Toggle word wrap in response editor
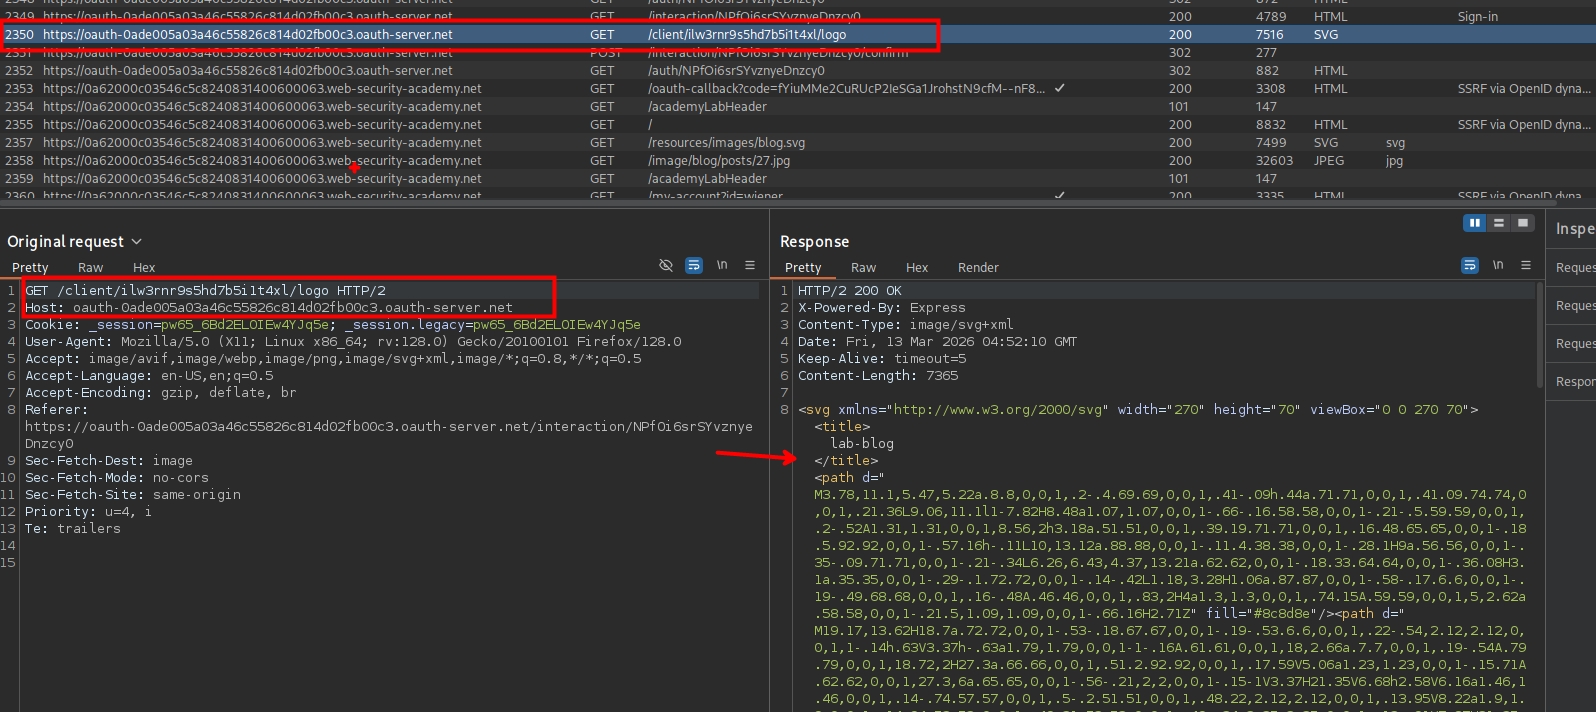The width and height of the screenshot is (1596, 712). point(1470,265)
